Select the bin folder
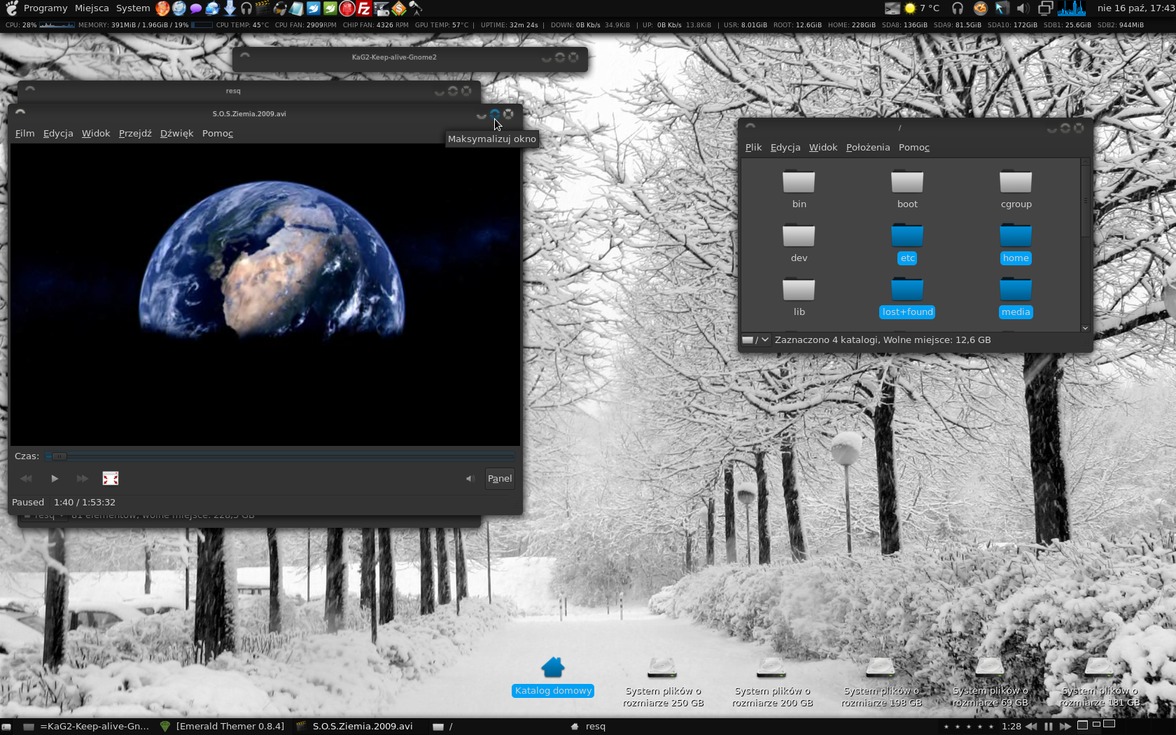This screenshot has height=735, width=1176. point(799,190)
